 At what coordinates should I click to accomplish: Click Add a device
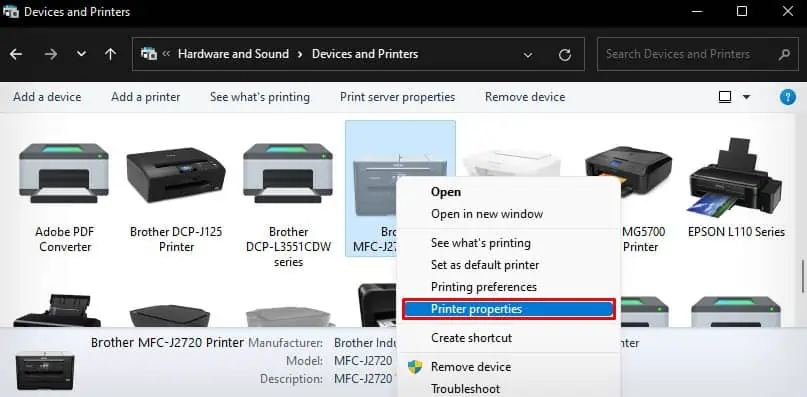click(47, 97)
